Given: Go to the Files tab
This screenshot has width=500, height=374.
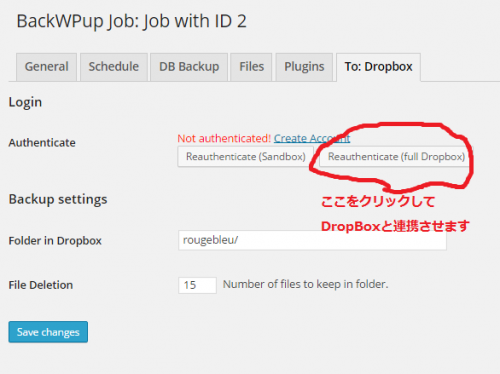Looking at the screenshot, I should tap(251, 67).
